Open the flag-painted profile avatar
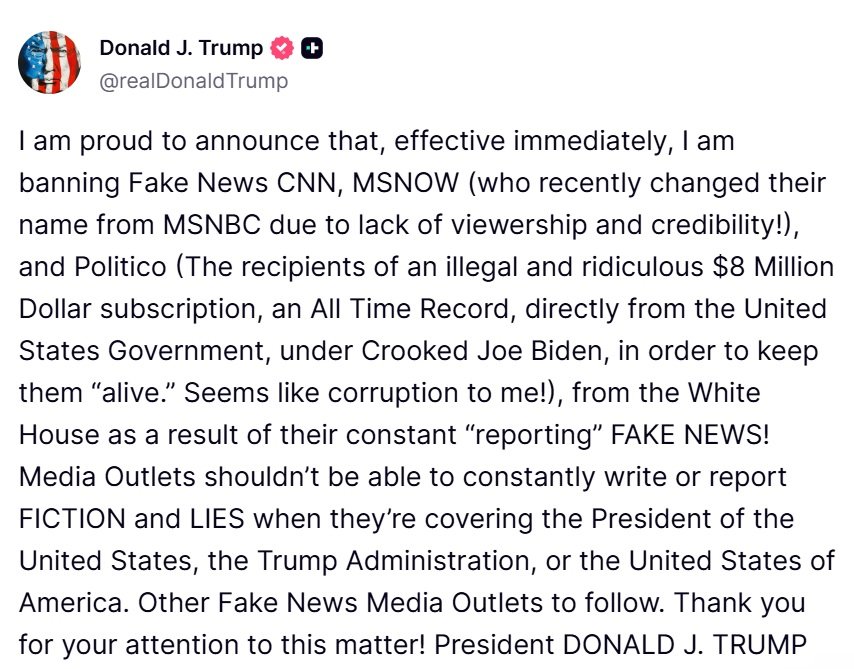The width and height of the screenshot is (854, 669). (x=50, y=62)
